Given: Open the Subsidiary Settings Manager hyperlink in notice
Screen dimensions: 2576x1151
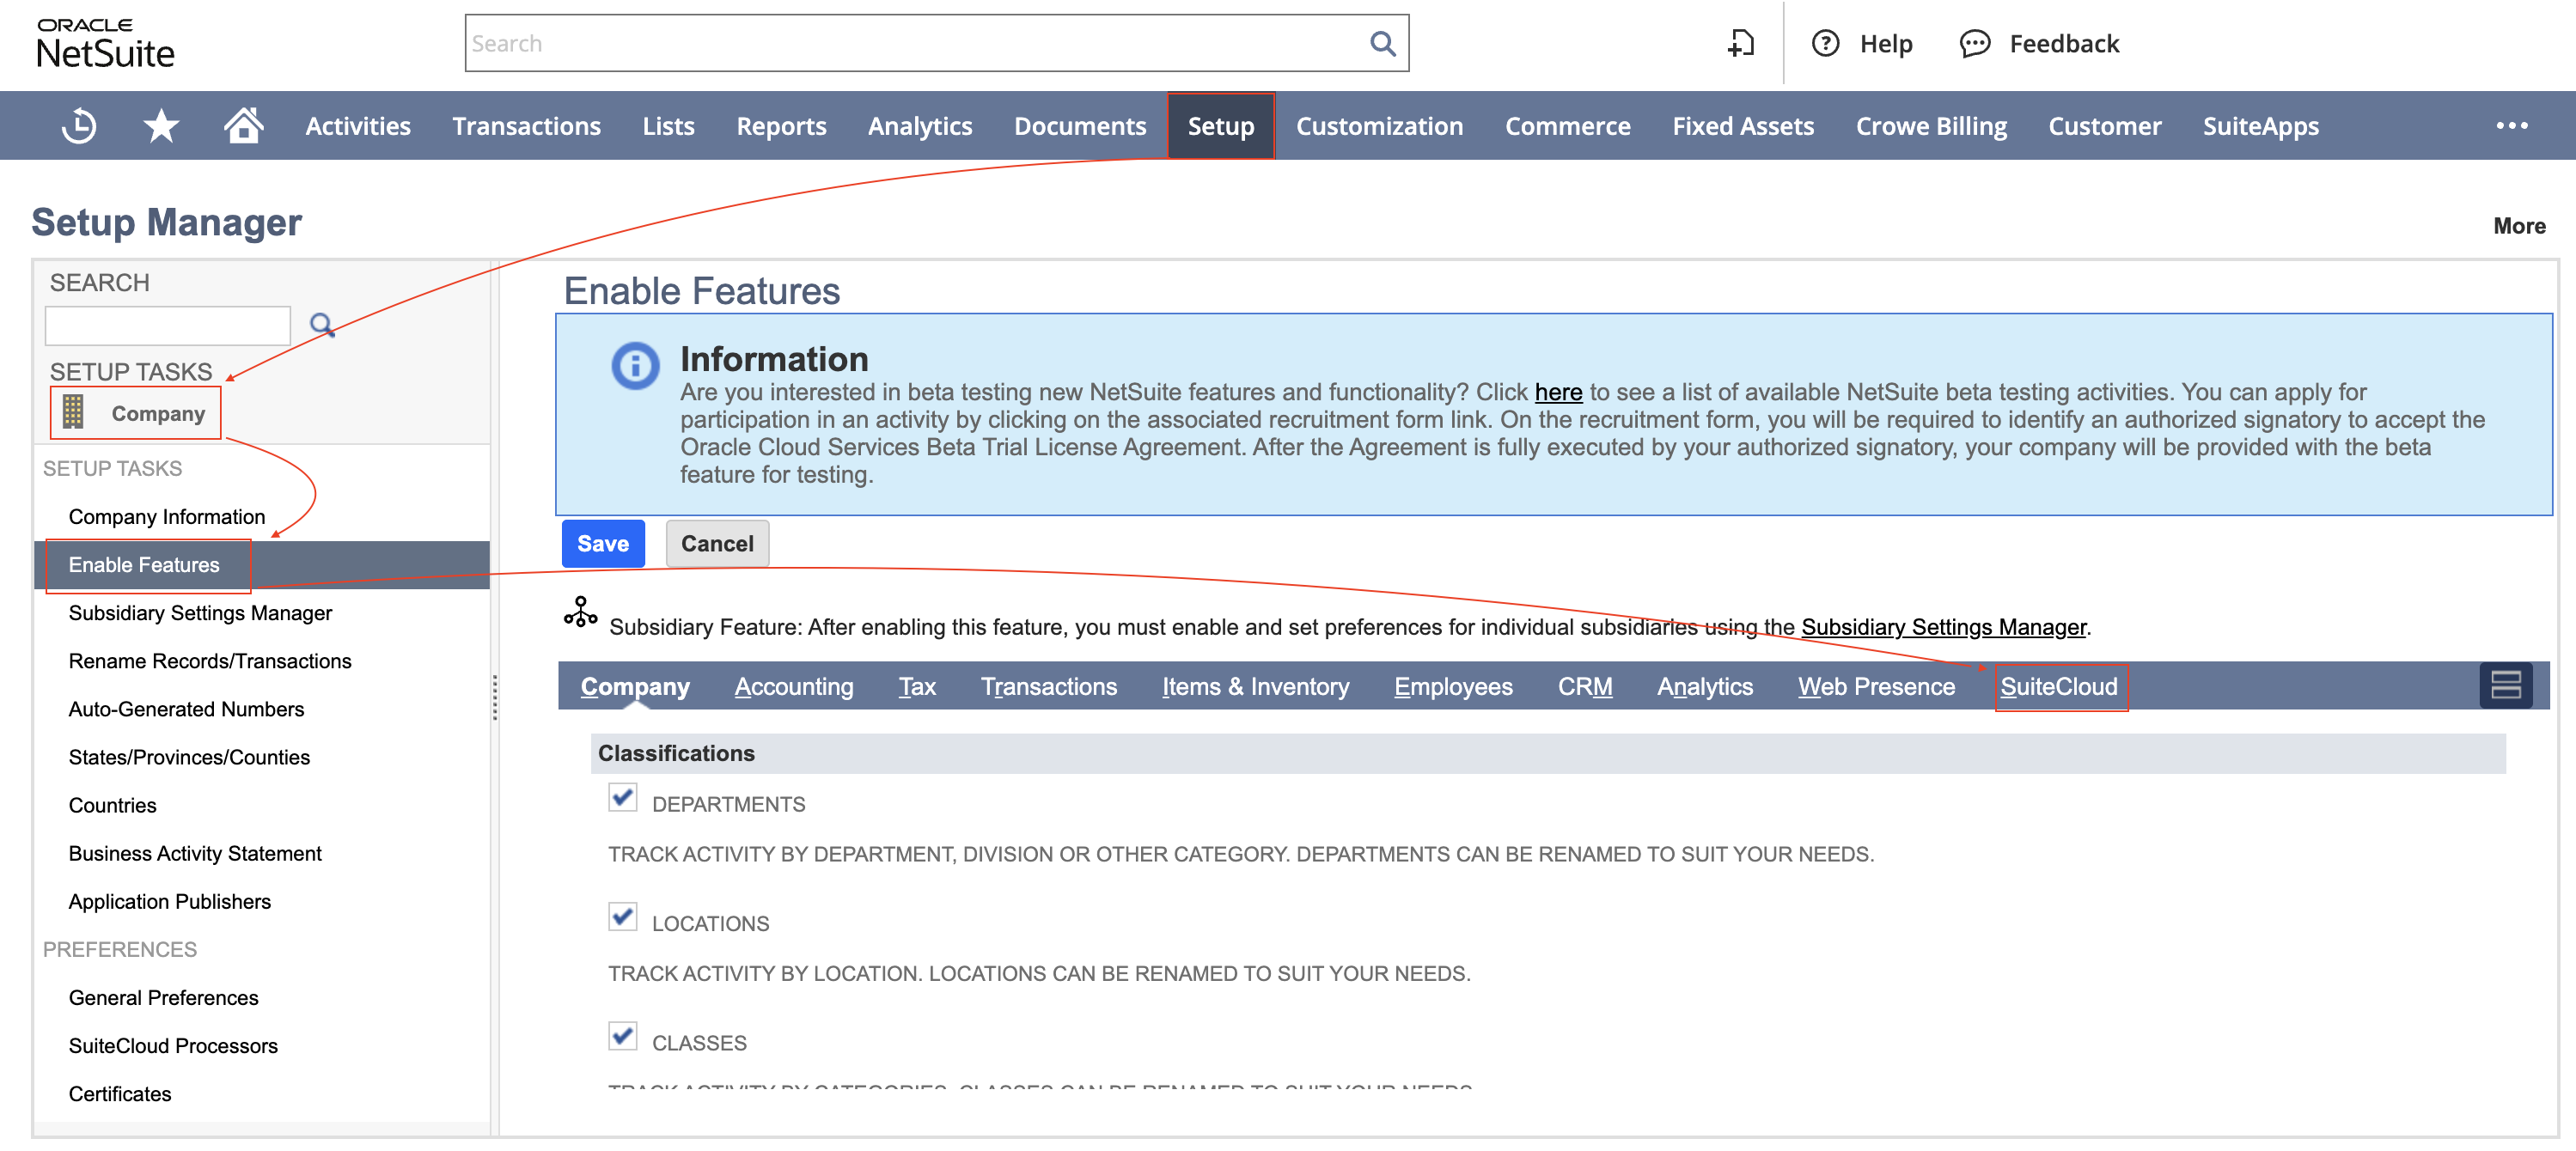Looking at the screenshot, I should click(x=1943, y=627).
